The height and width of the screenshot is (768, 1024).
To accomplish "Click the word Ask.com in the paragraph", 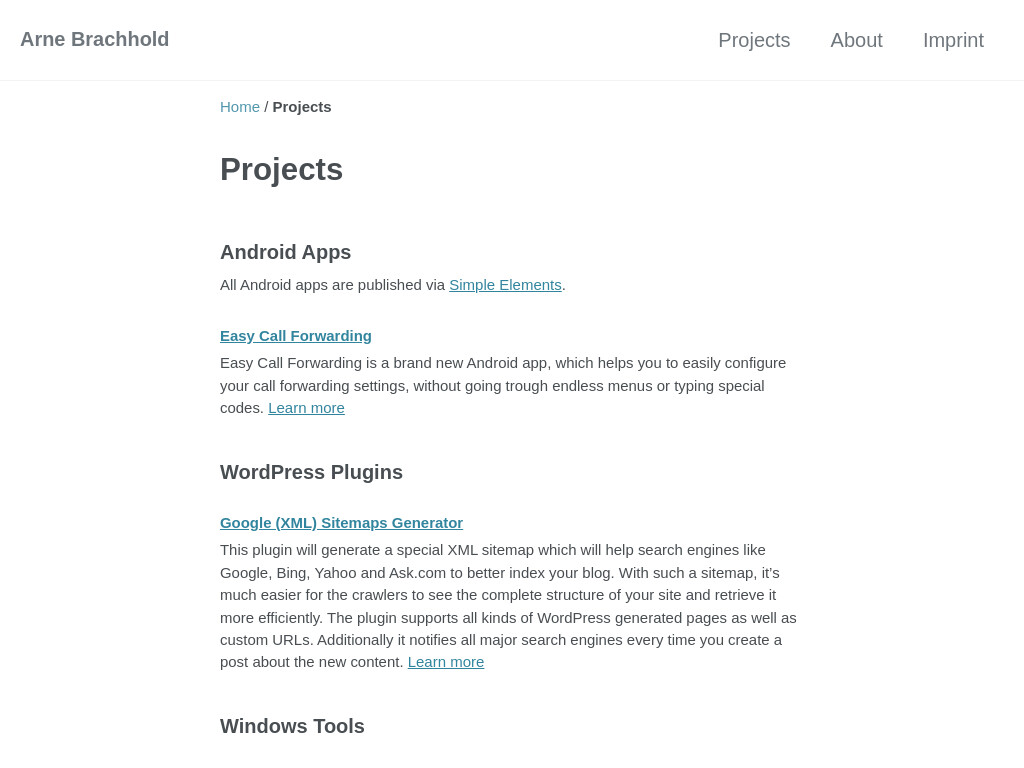I will click(417, 573).
